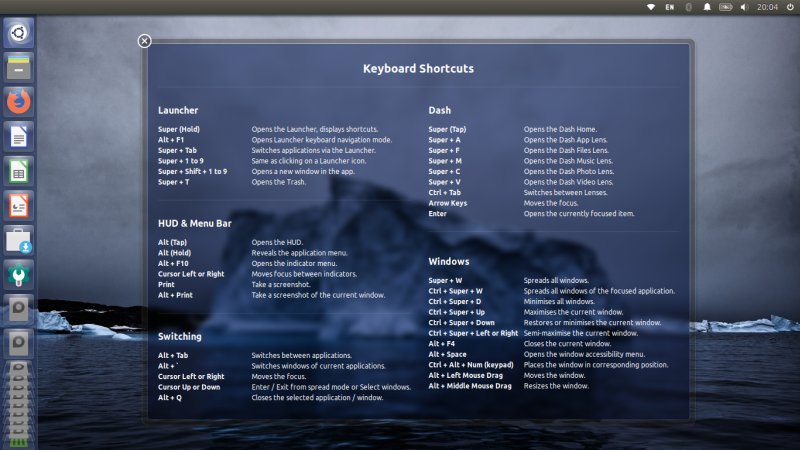800x450 pixels.
Task: Launch the Files manager from launcher
Action: (19, 67)
